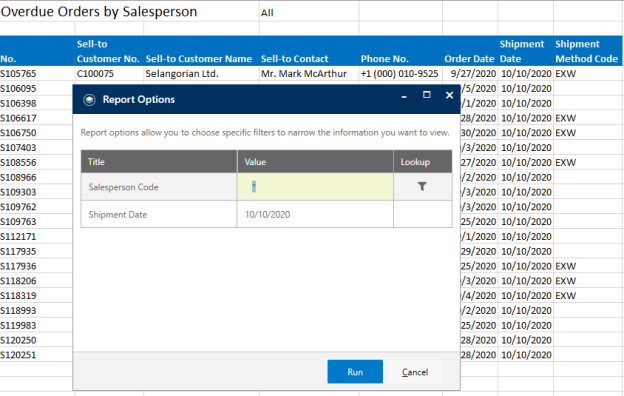Select the Overdue Orders by Salesperson title cell

tap(129, 12)
